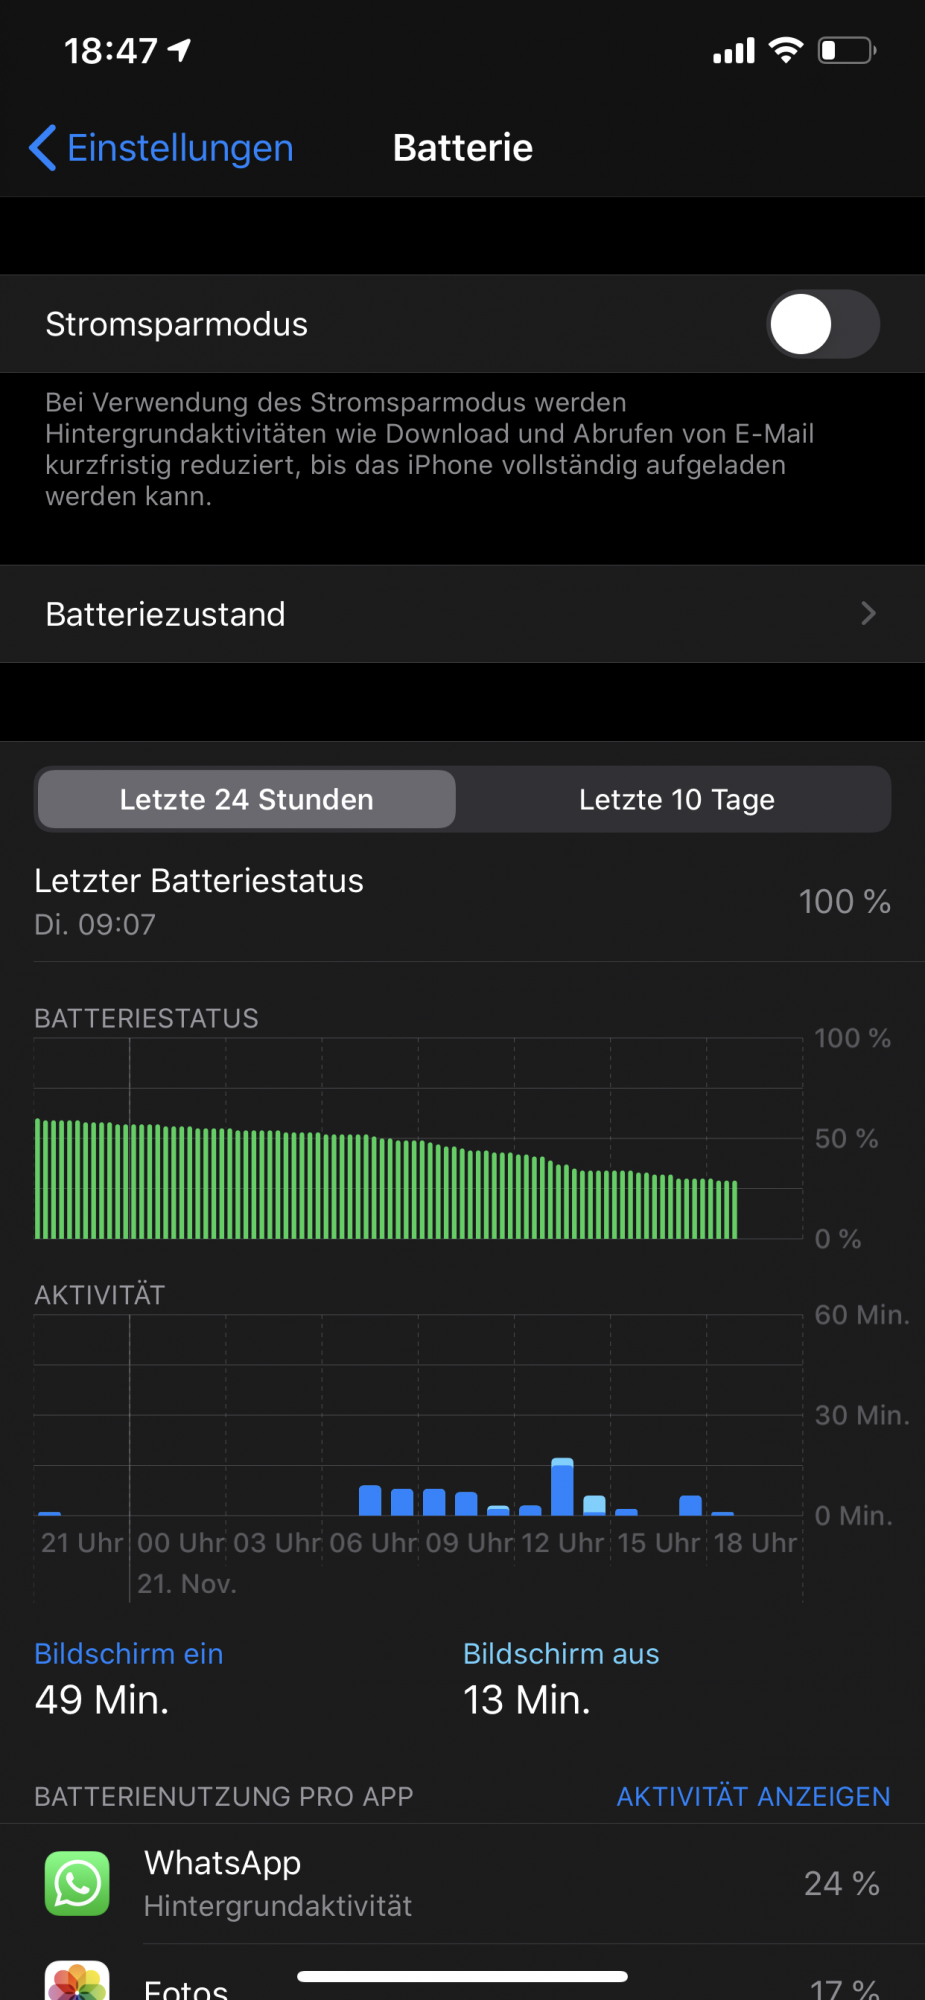Tap the battery indicator in status bar
Image resolution: width=925 pixels, height=2000 pixels.
(x=847, y=50)
